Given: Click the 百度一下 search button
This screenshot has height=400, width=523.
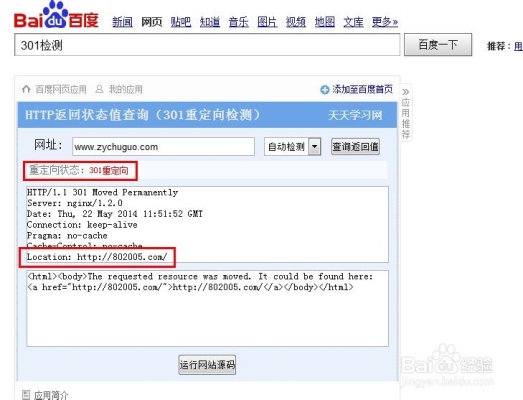Looking at the screenshot, I should tap(438, 45).
